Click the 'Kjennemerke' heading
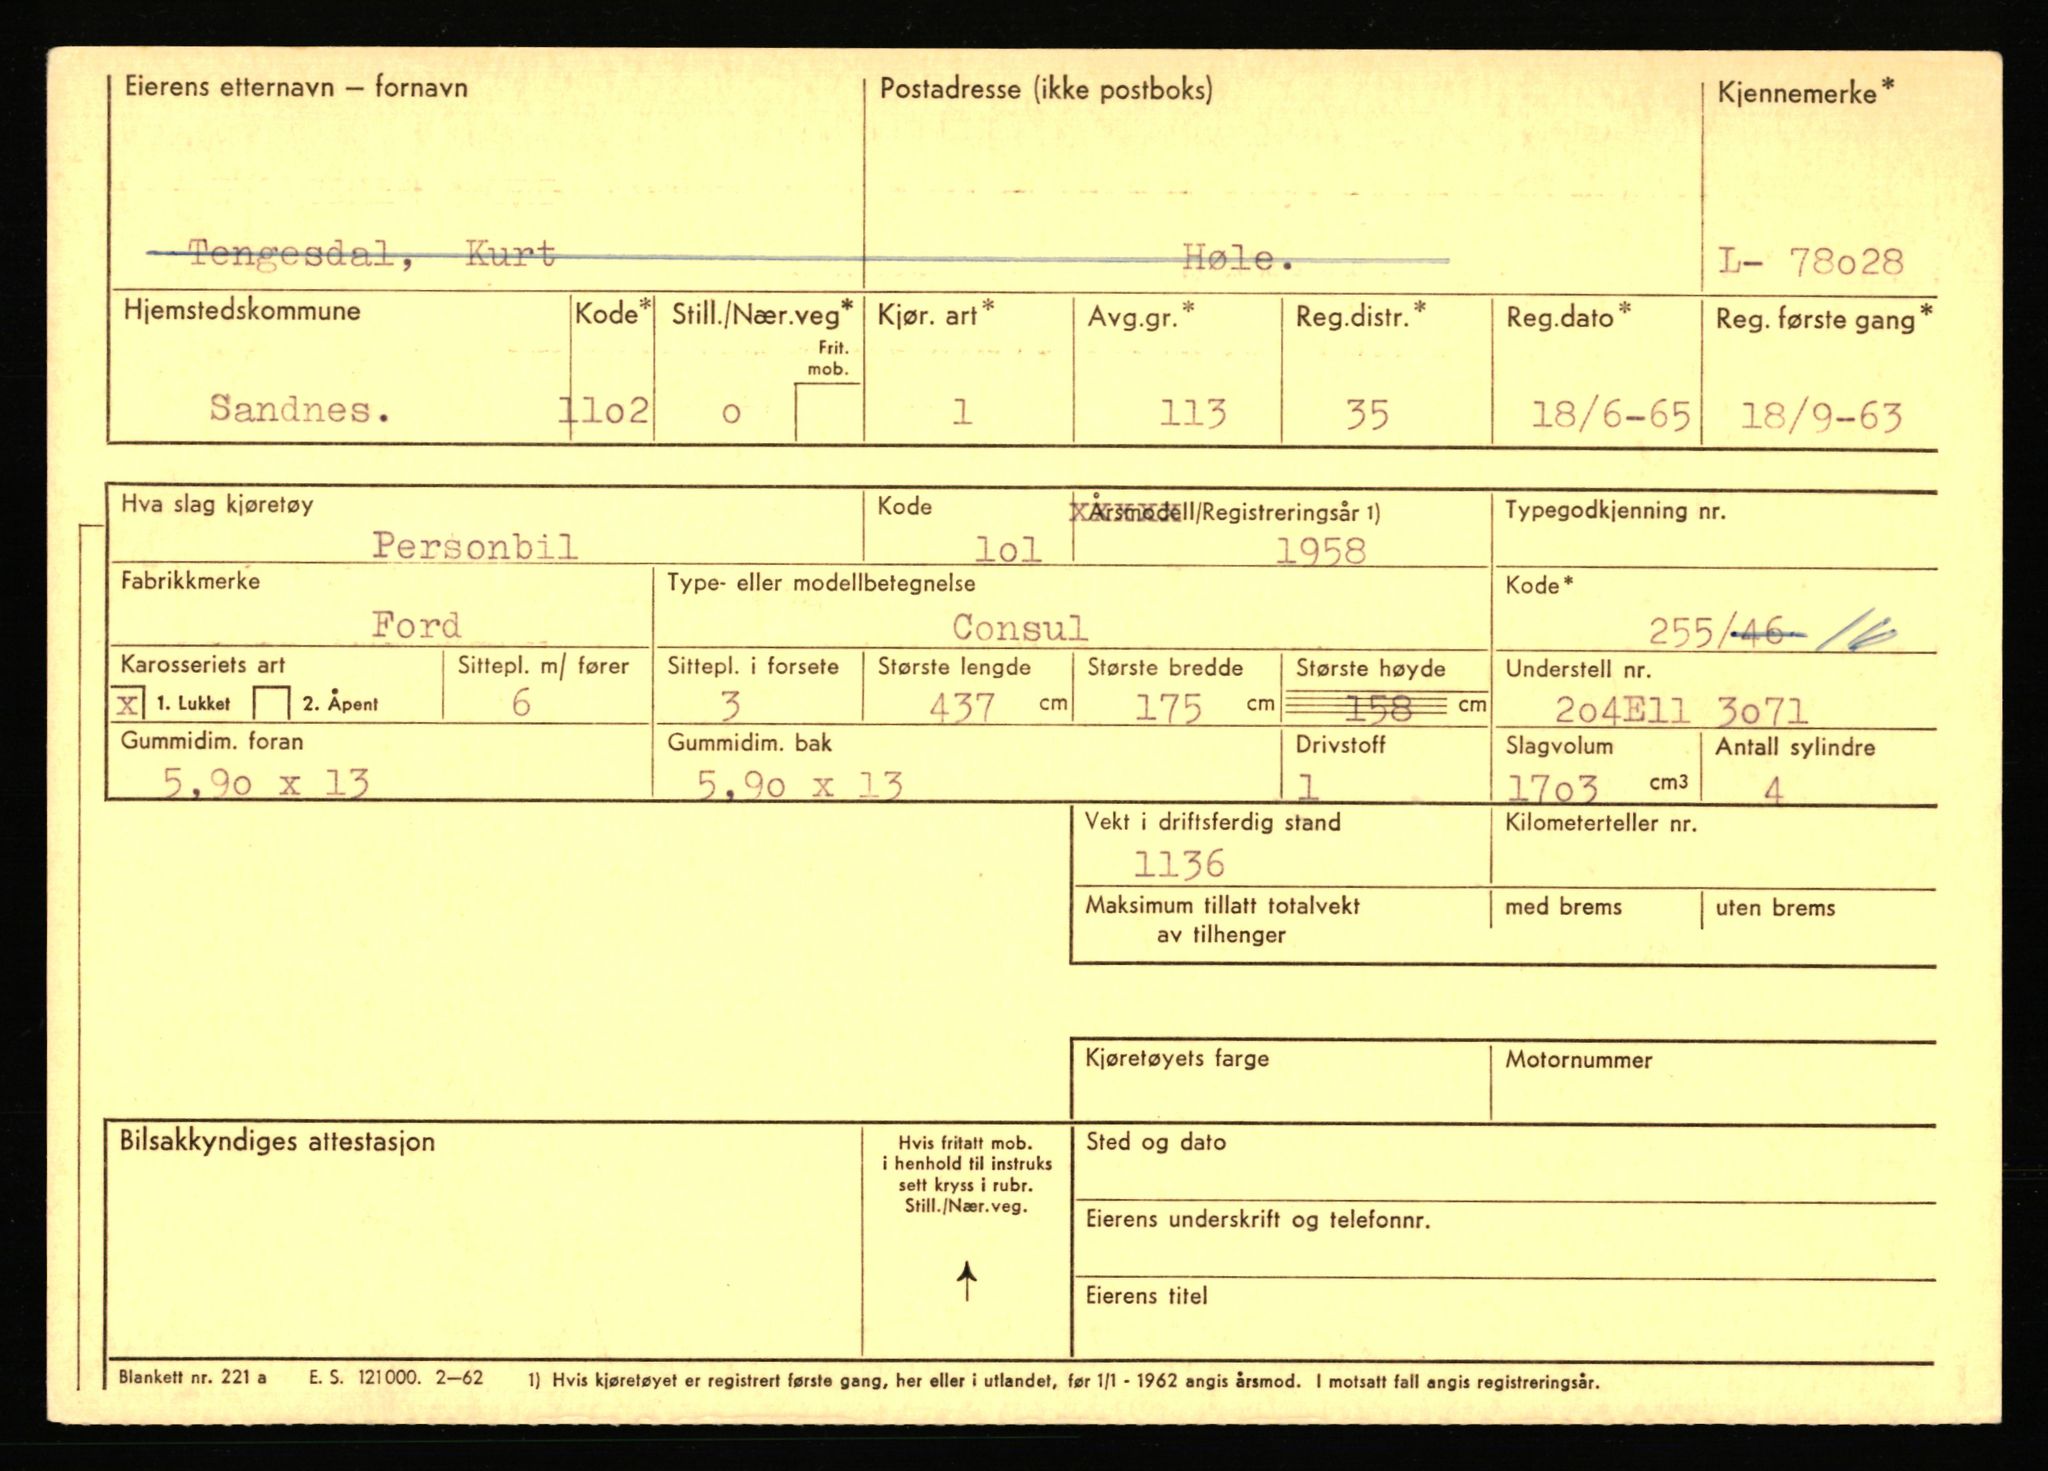This screenshot has height=1471, width=2048. click(1805, 93)
